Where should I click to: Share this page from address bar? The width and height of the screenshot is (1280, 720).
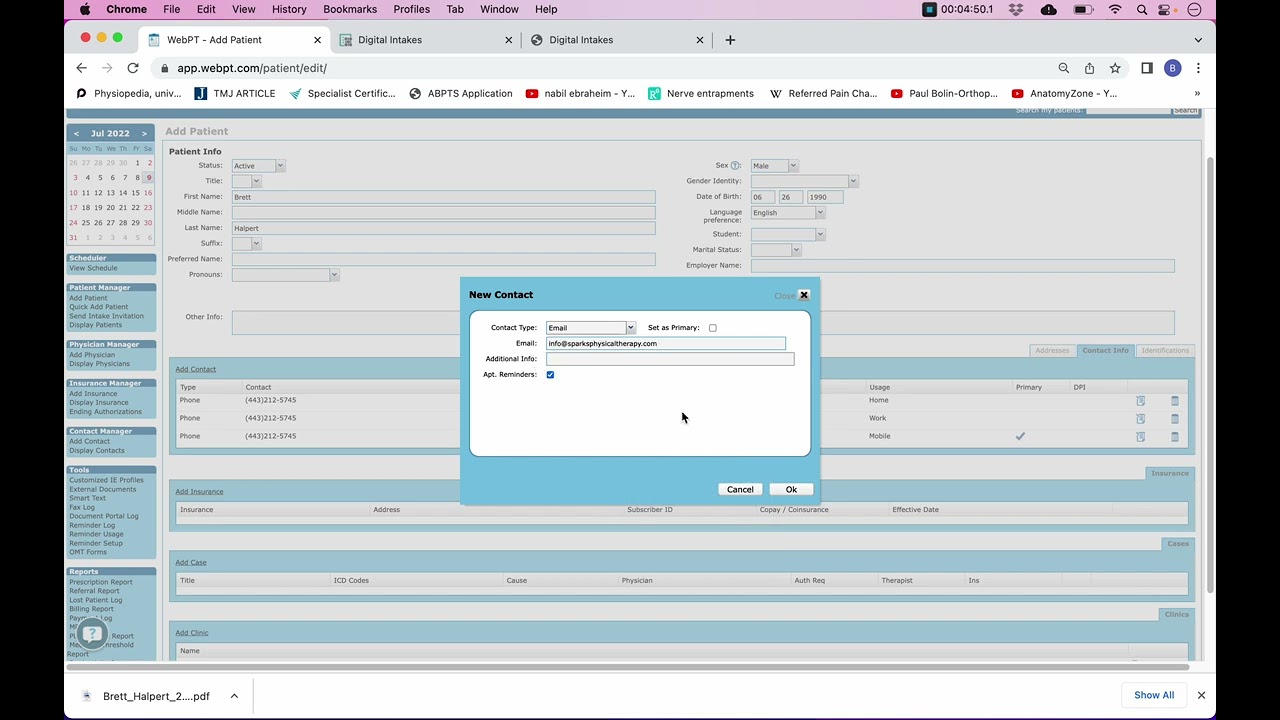(x=1090, y=68)
